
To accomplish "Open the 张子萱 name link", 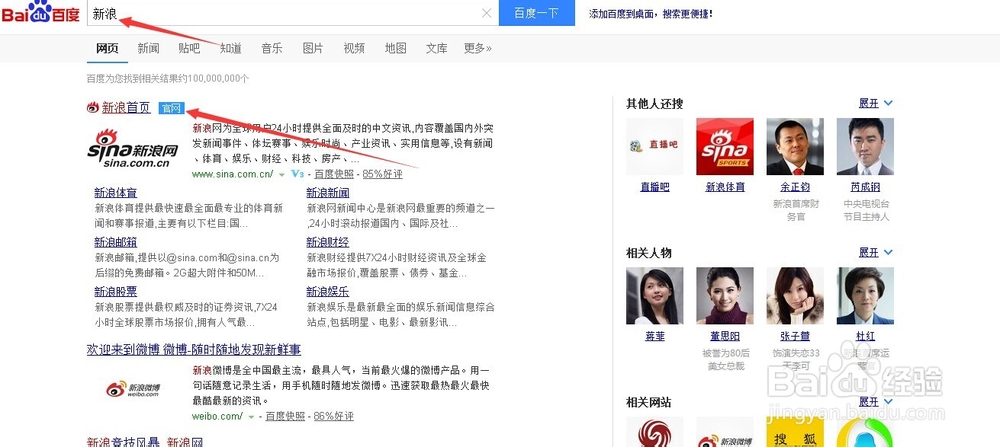I will click(x=795, y=336).
